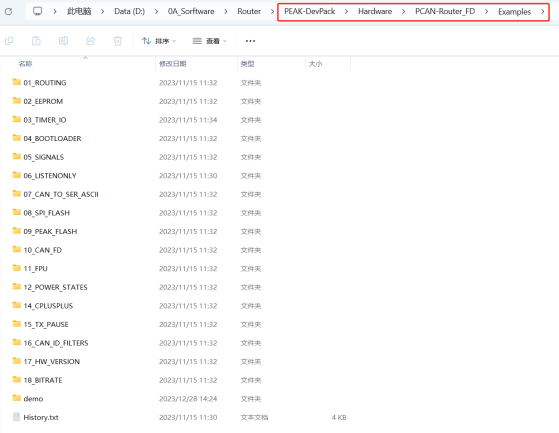The height and width of the screenshot is (433, 559).
Task: Select the 04_BOOTLOADER folder
Action: 52,139
